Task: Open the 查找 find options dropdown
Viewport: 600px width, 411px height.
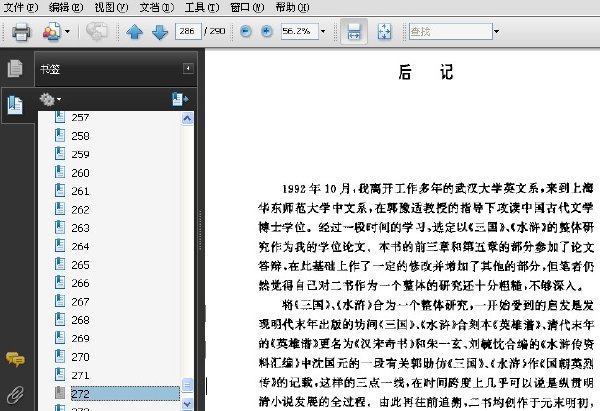Action: tap(496, 31)
